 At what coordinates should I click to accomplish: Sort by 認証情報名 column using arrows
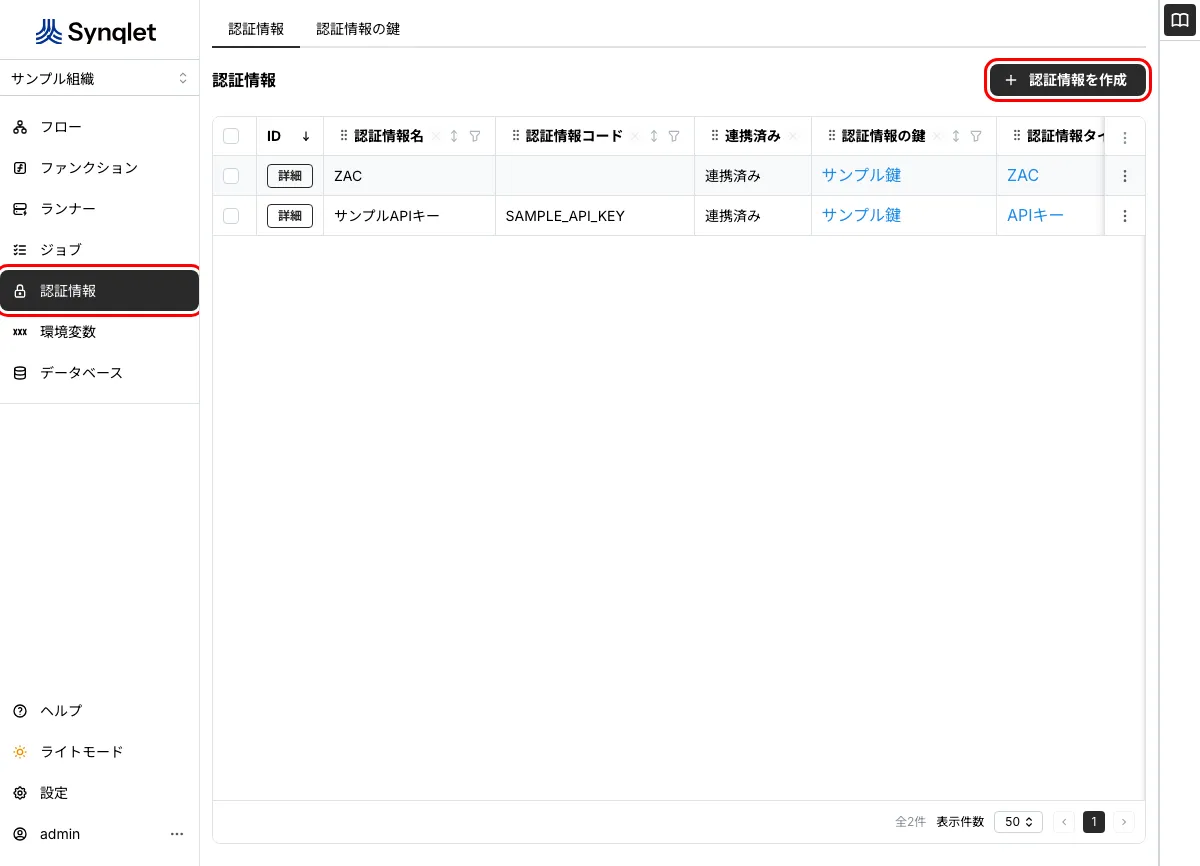(454, 136)
